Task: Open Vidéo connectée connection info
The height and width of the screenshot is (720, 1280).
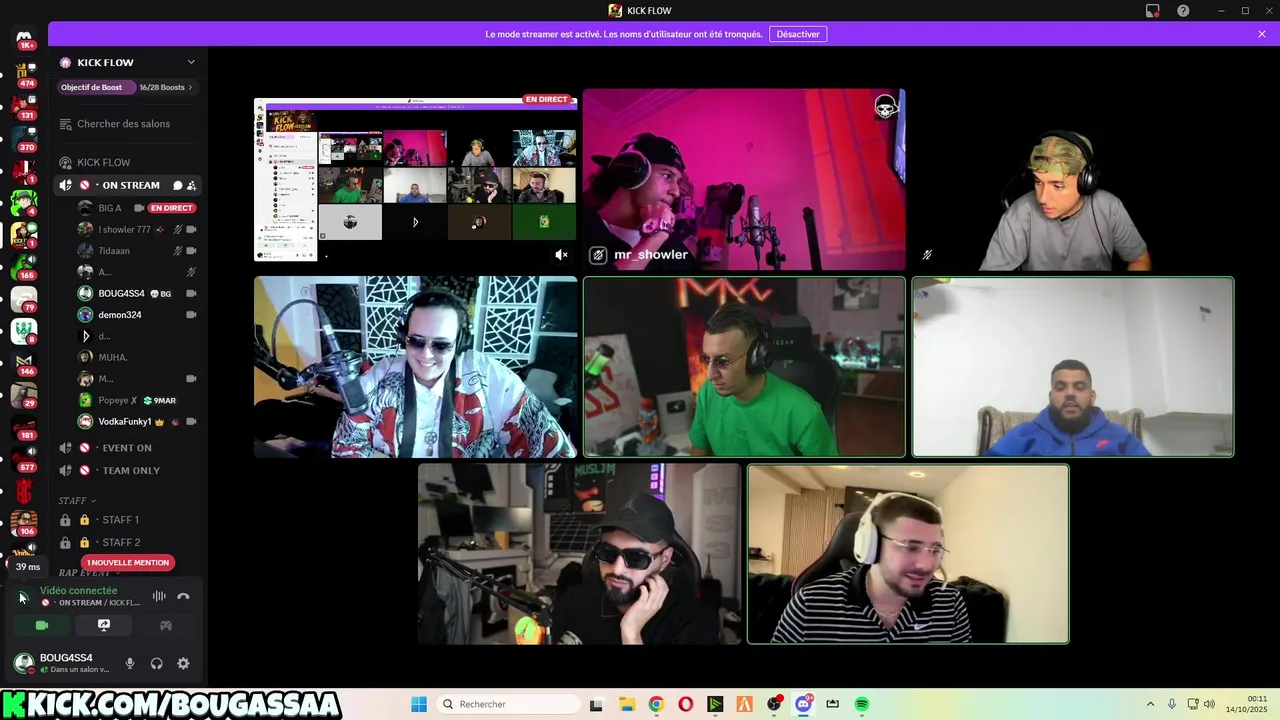Action: 78,590
